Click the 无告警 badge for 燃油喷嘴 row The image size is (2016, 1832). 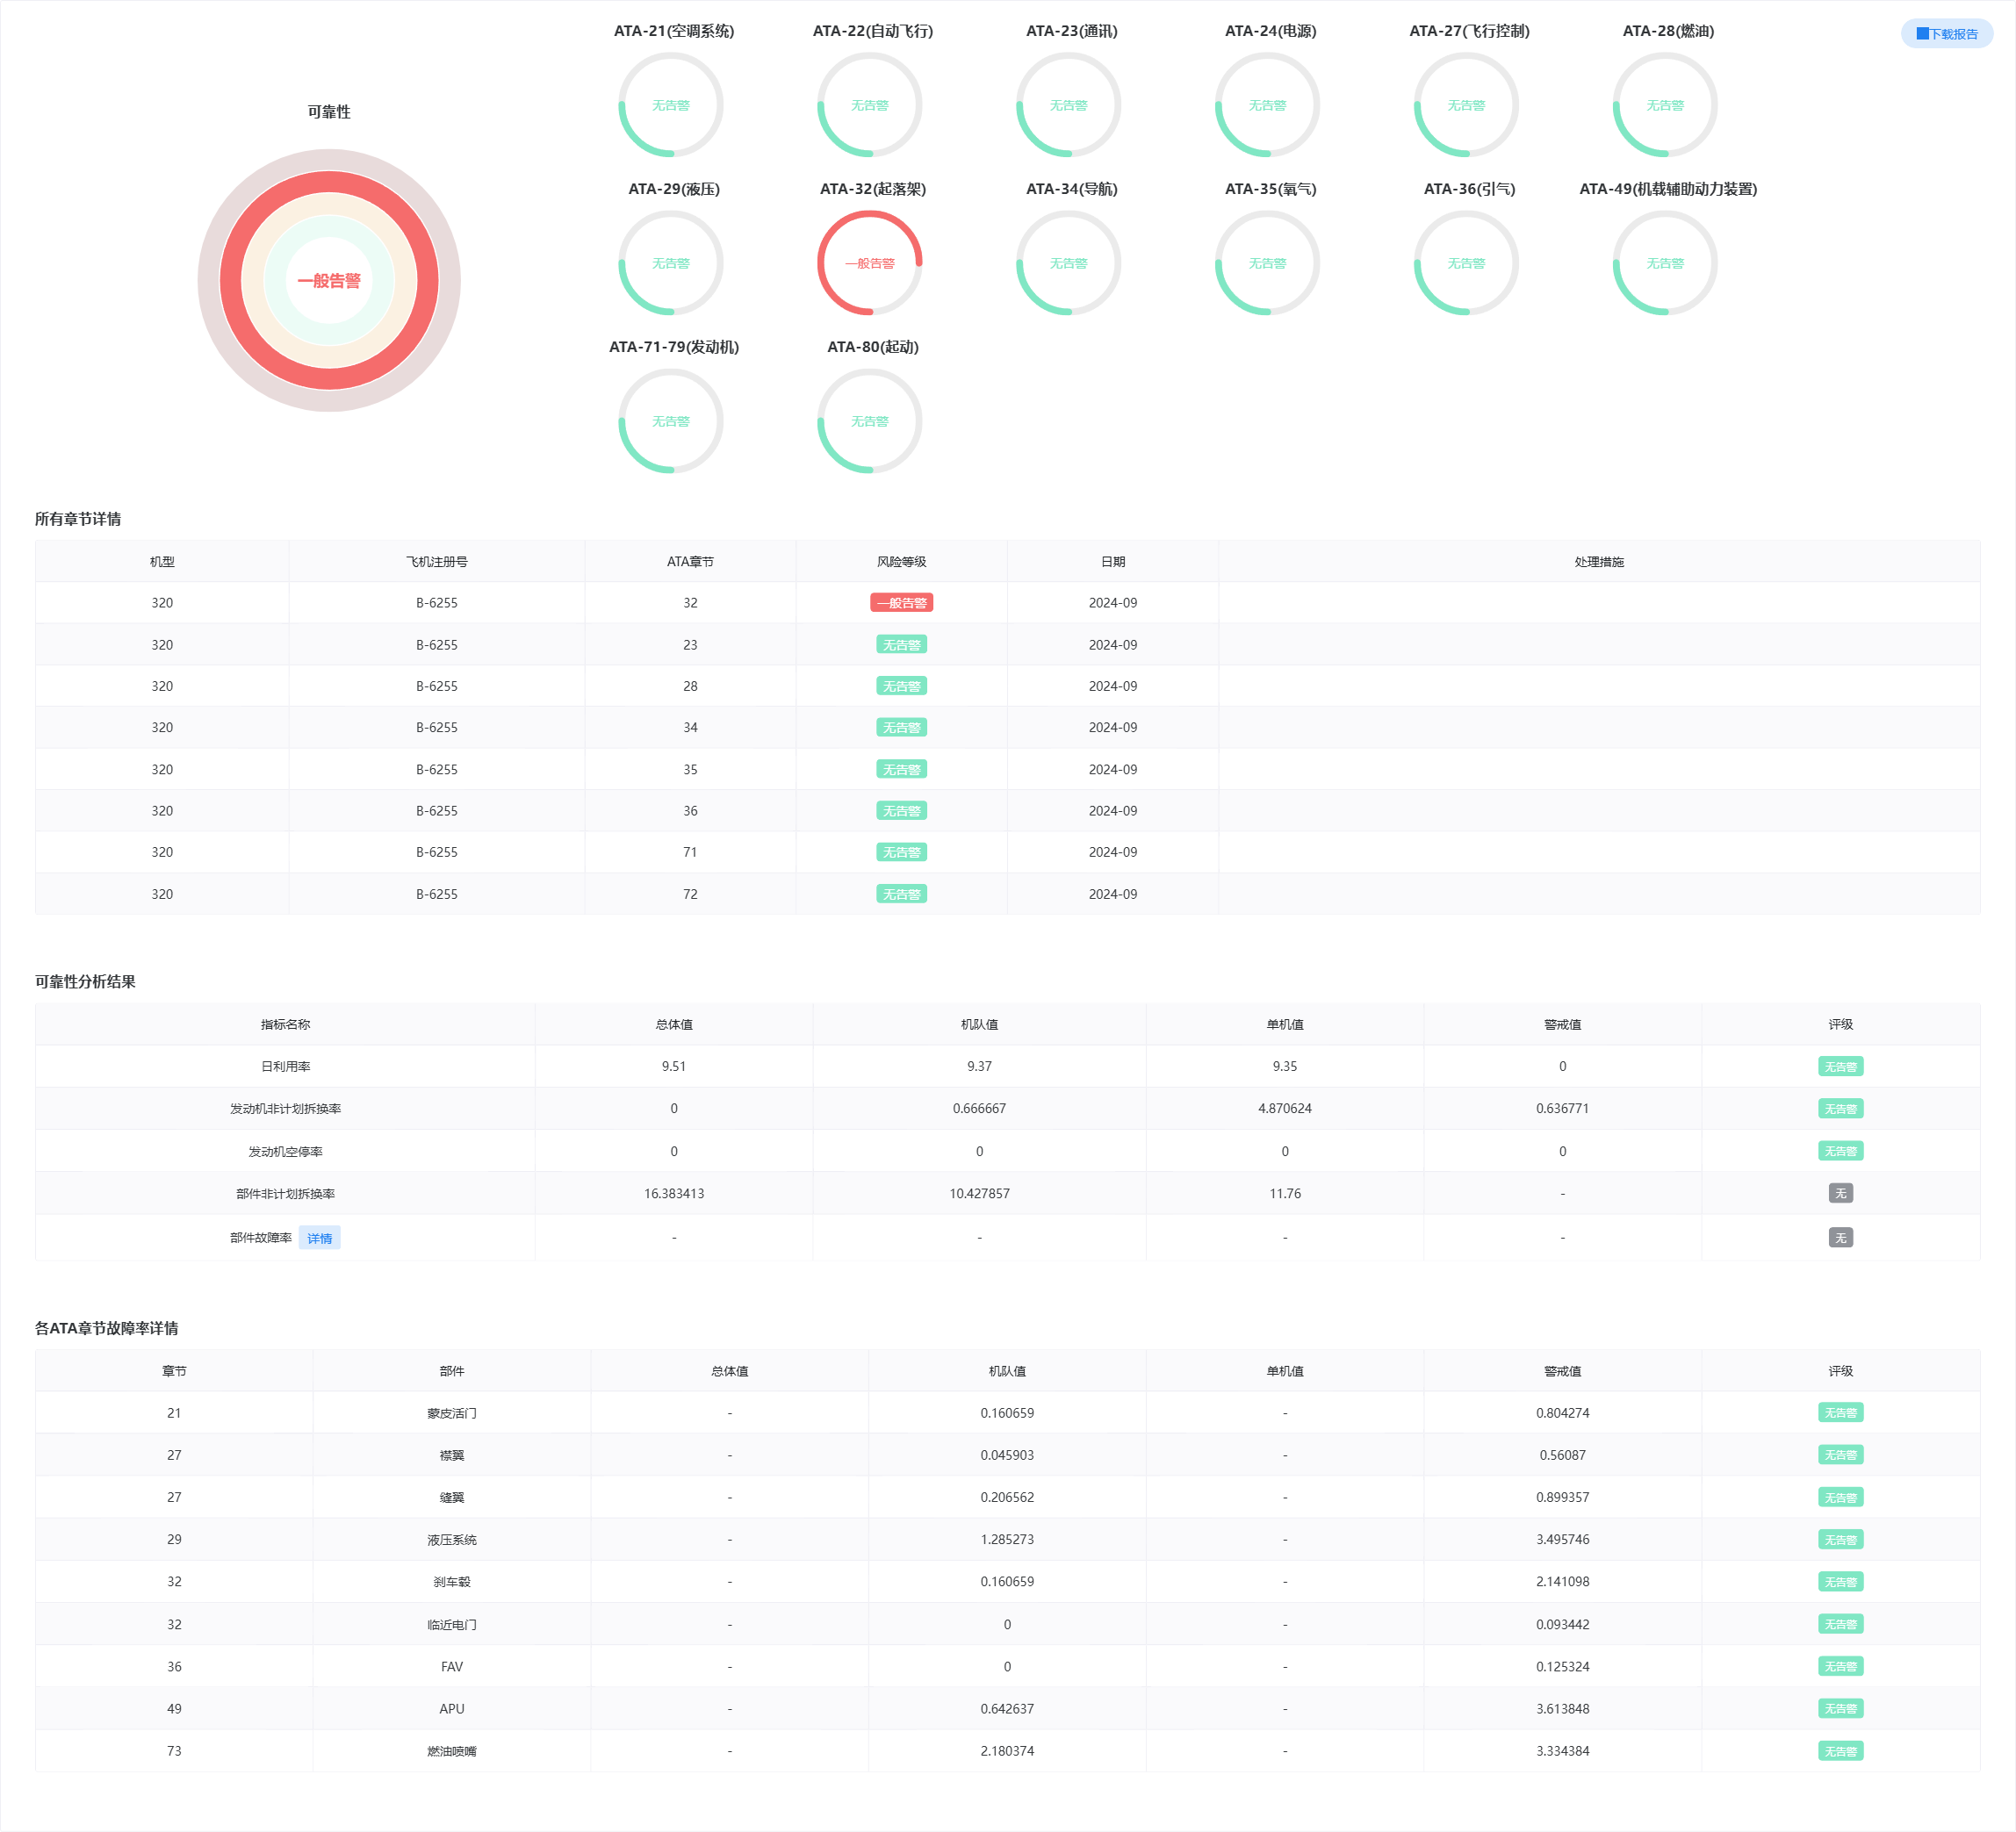[x=1840, y=1751]
